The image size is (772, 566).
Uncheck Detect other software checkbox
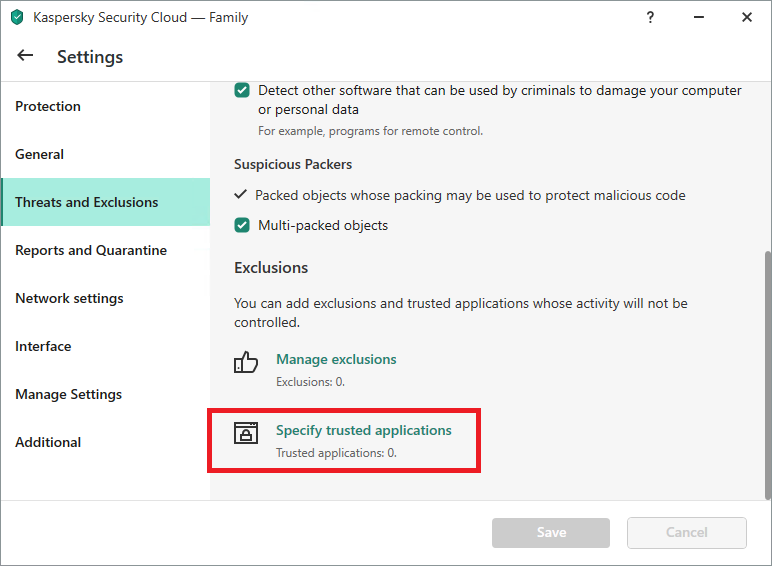[242, 91]
